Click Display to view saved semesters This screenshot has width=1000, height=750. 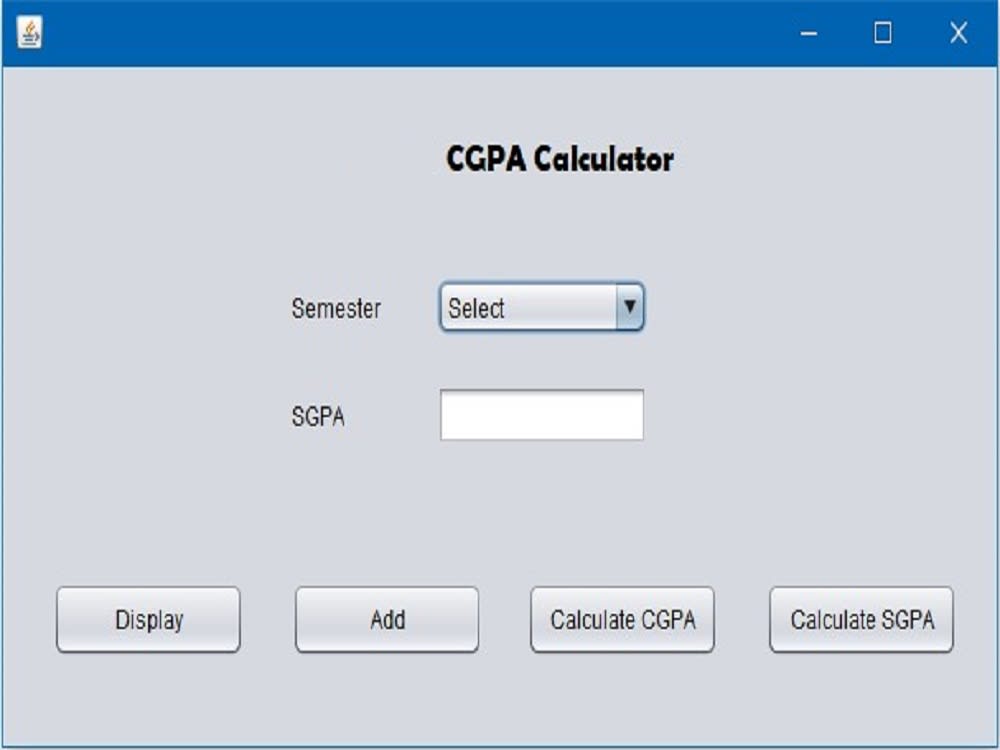(x=148, y=620)
